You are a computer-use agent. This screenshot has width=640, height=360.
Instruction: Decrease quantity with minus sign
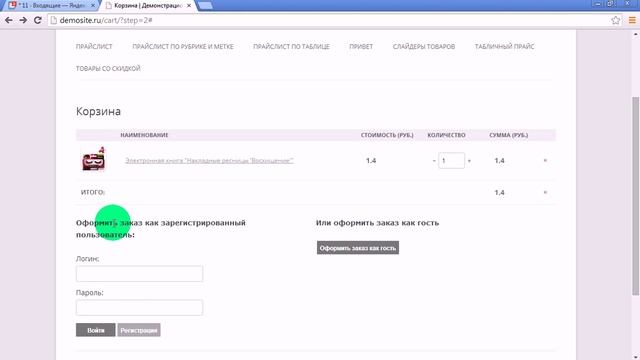(434, 161)
